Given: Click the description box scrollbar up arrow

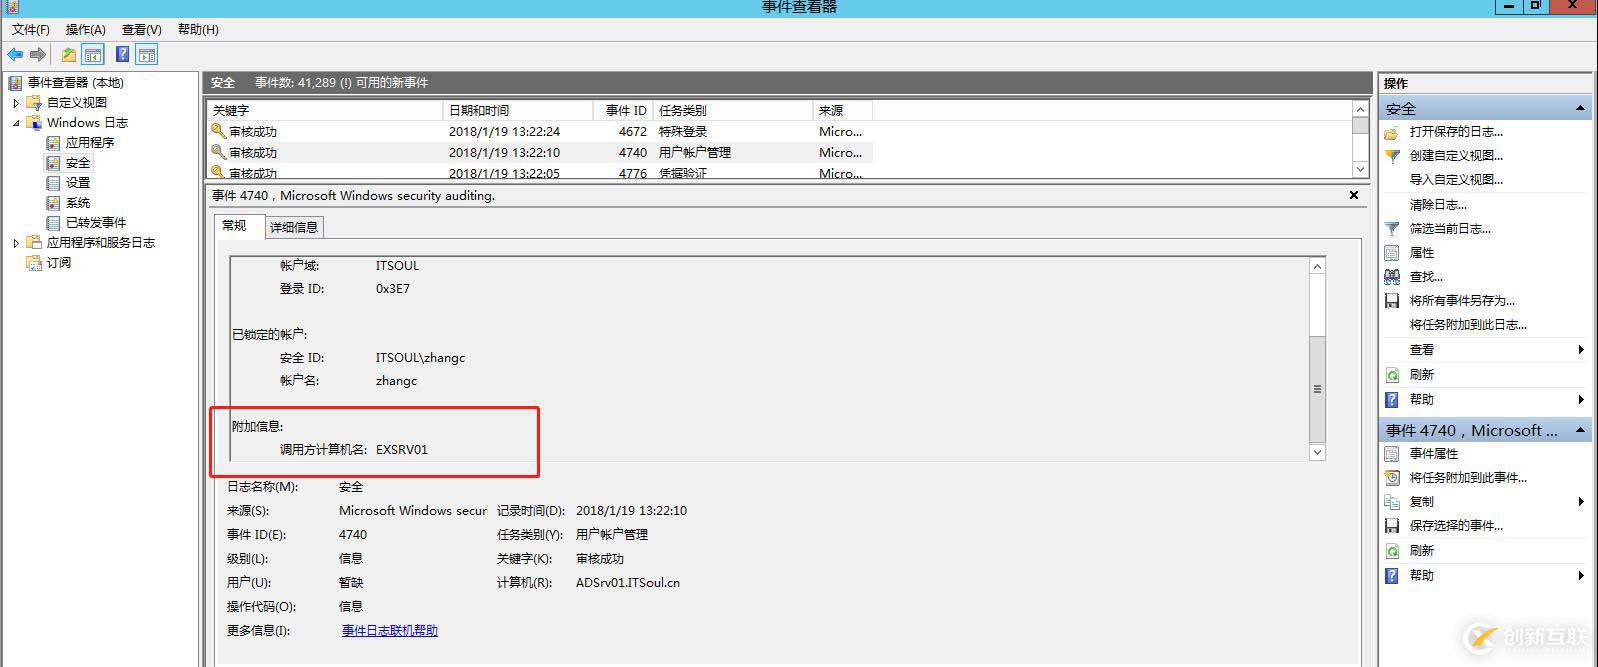Looking at the screenshot, I should pyautogui.click(x=1317, y=266).
